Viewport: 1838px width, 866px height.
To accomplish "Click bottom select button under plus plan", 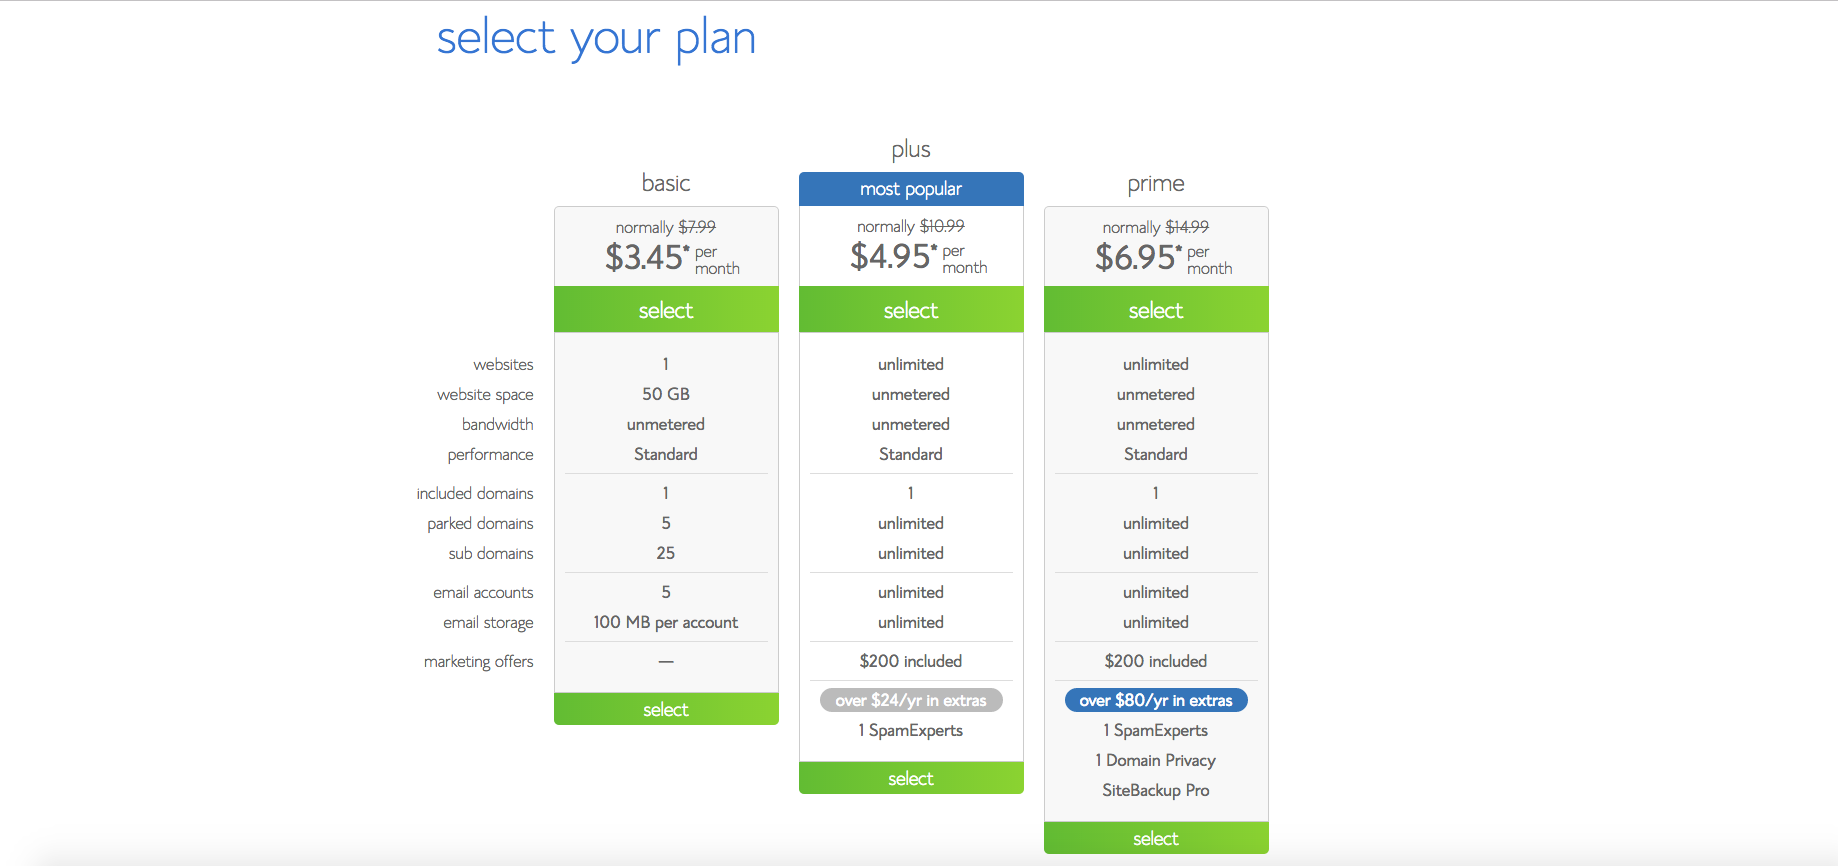I will click(911, 778).
